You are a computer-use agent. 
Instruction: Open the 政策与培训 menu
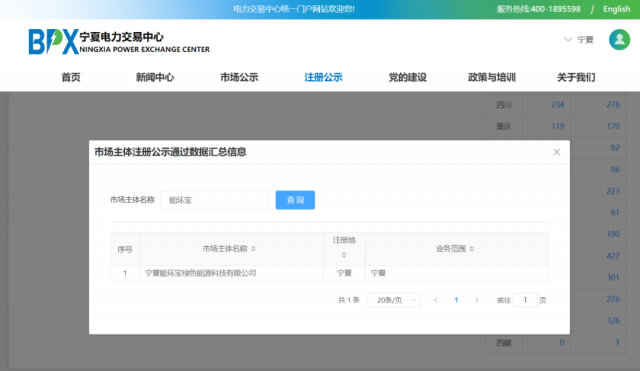(492, 77)
